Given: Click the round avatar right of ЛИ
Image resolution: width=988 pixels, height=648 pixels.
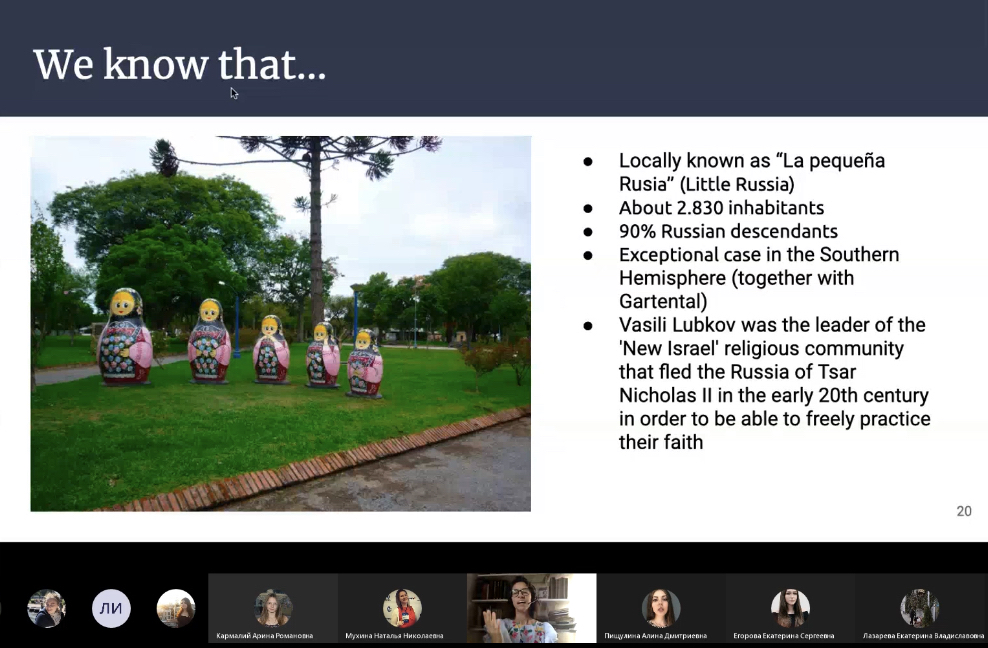Looking at the screenshot, I should (176, 608).
